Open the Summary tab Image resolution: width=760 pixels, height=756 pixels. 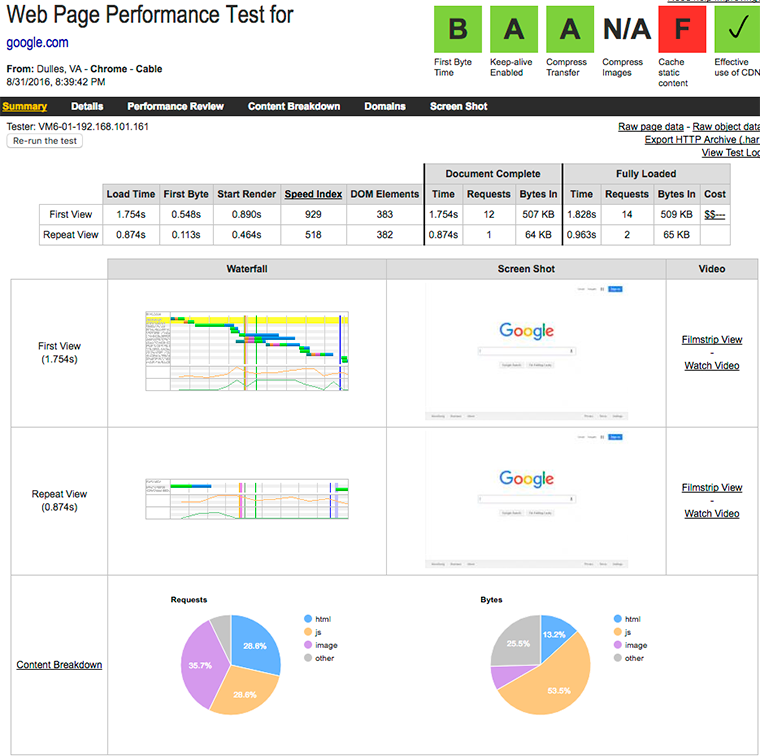(x=24, y=106)
